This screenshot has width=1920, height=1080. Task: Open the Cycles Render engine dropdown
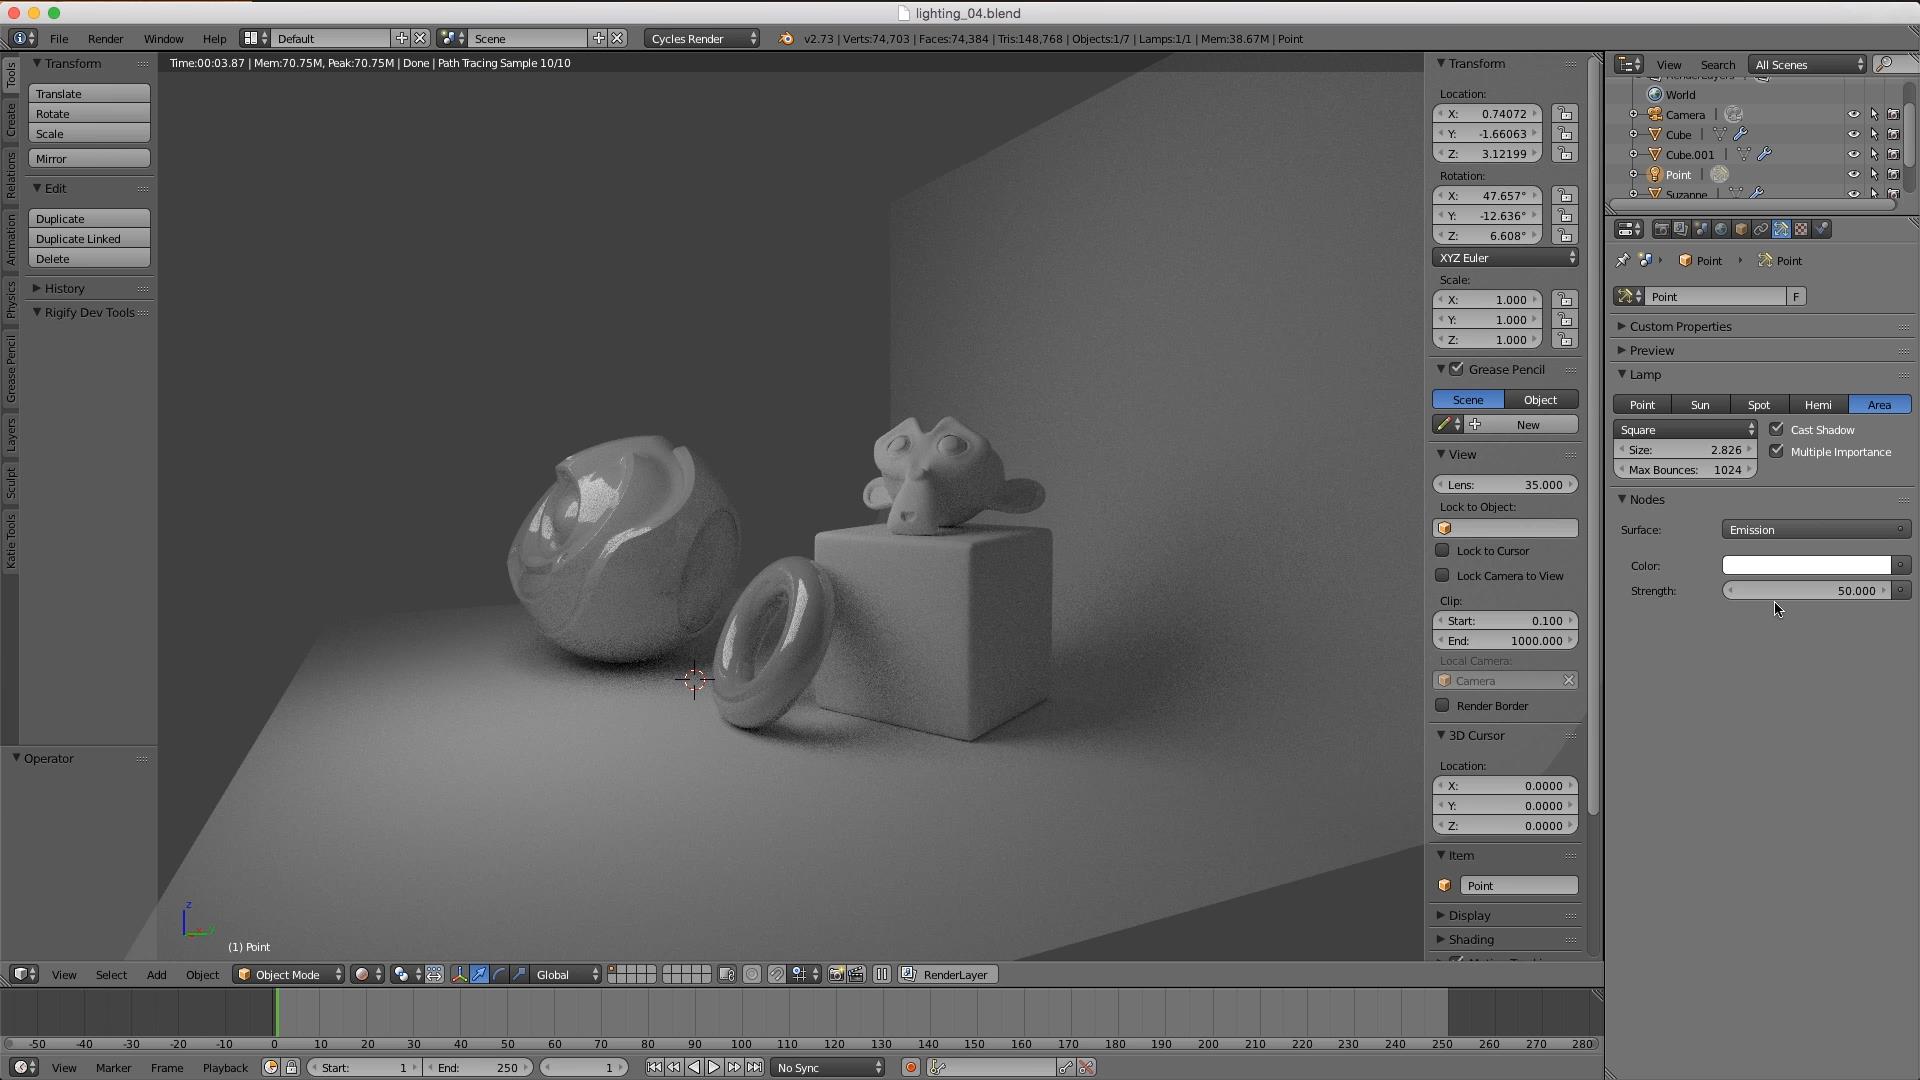click(x=702, y=38)
